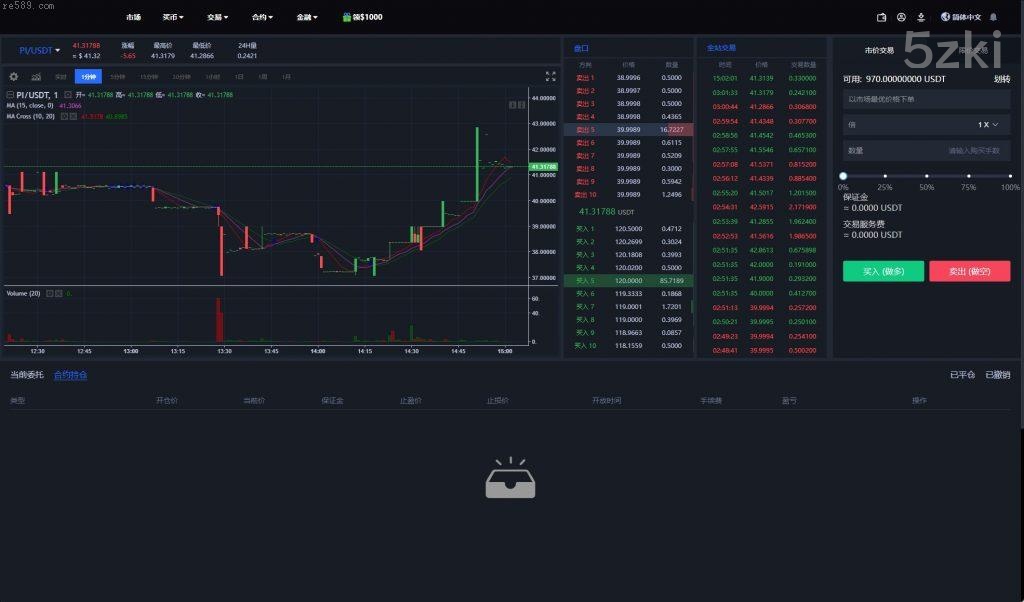Viewport: 1024px width, 602px height.
Task: Toggle visibility of MA Cross indicator
Action: [65, 116]
